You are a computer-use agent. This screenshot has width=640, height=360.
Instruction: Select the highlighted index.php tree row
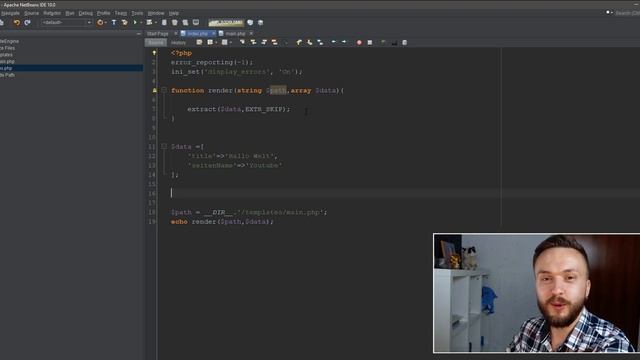pyautogui.click(x=71, y=68)
